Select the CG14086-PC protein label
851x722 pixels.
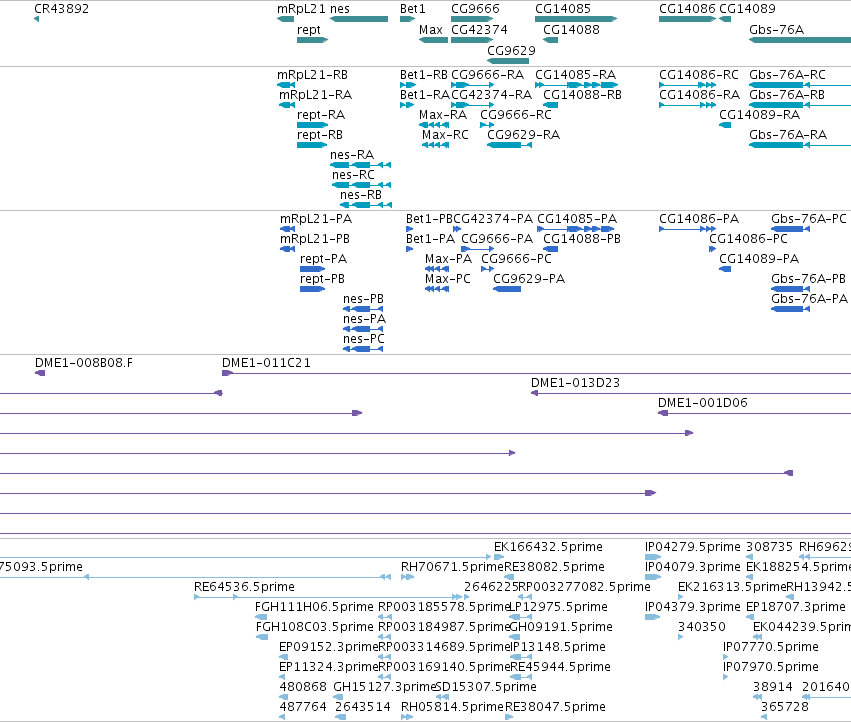point(748,239)
